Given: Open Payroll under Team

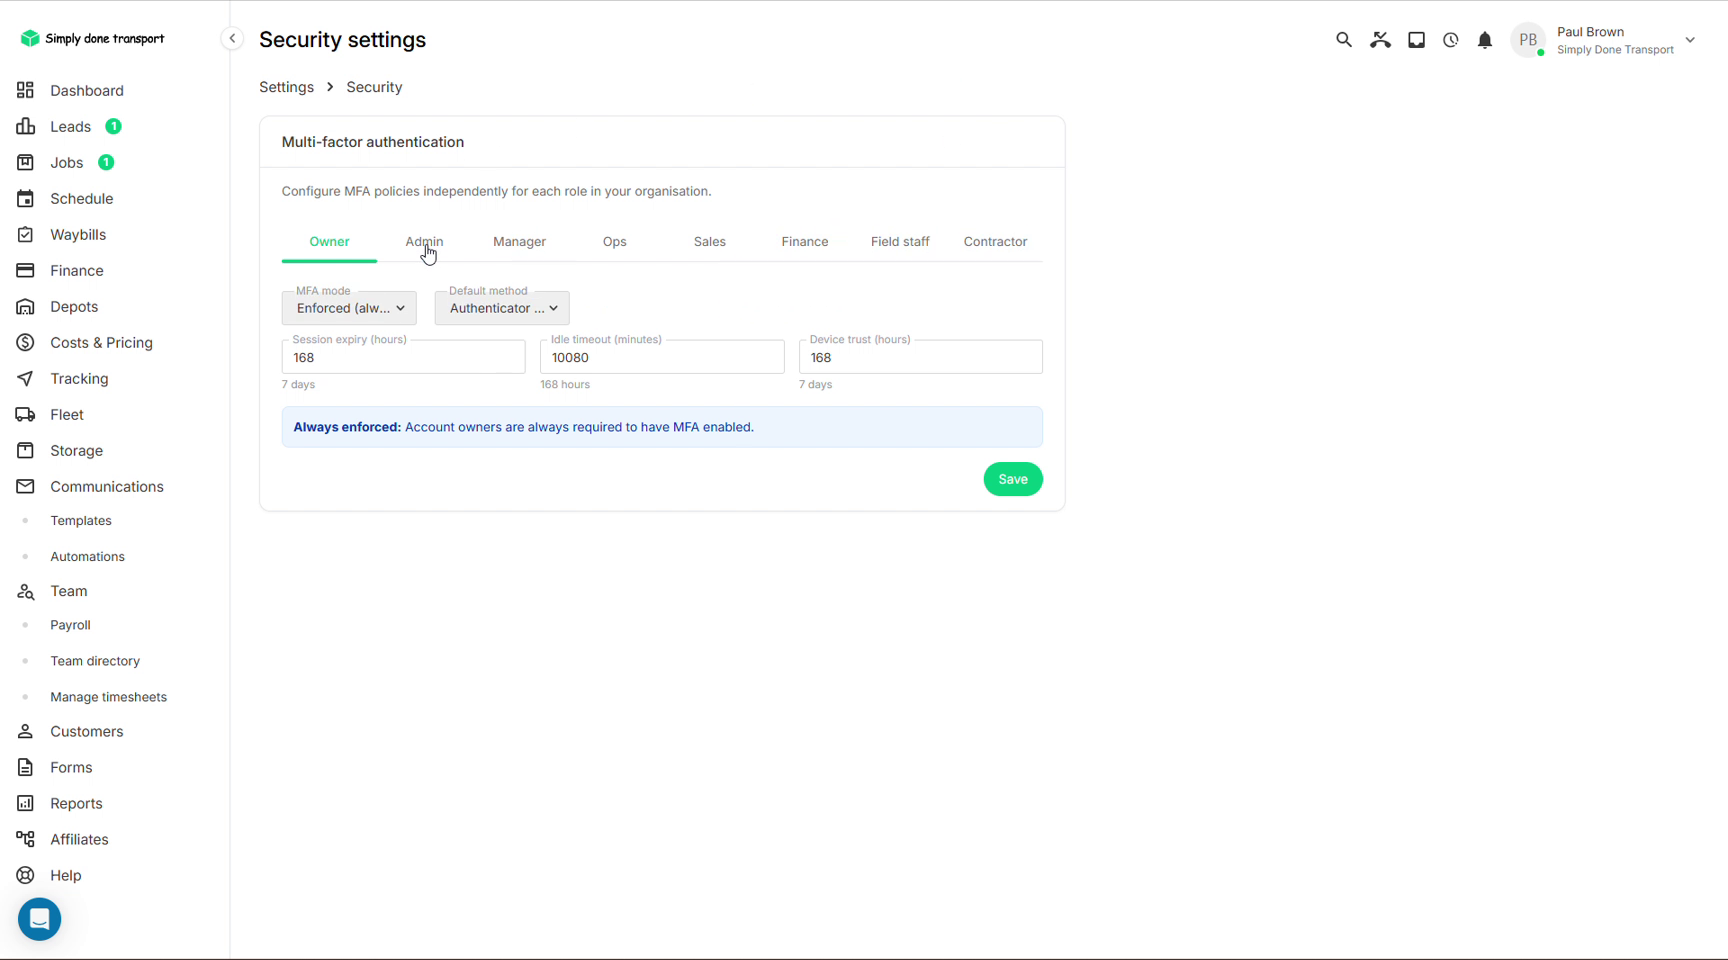Looking at the screenshot, I should tap(70, 625).
